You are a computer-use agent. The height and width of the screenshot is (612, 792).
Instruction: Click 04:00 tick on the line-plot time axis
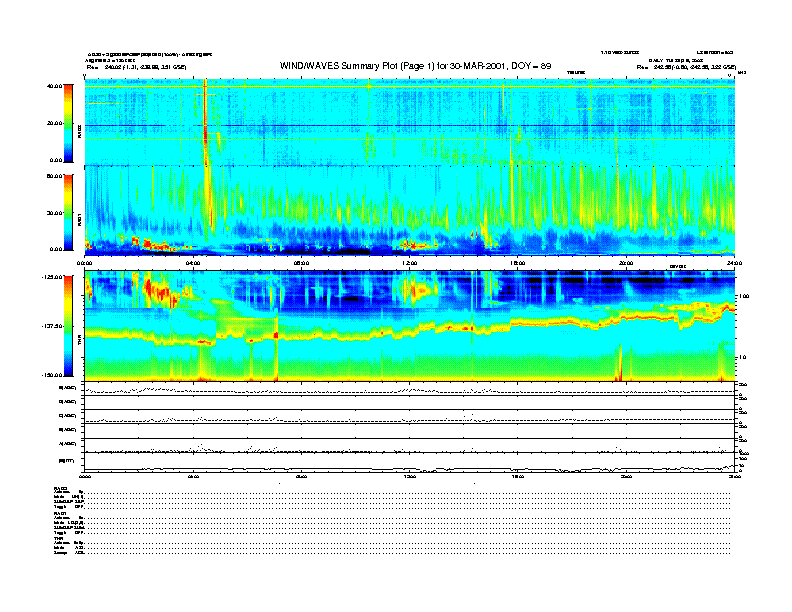193,476
